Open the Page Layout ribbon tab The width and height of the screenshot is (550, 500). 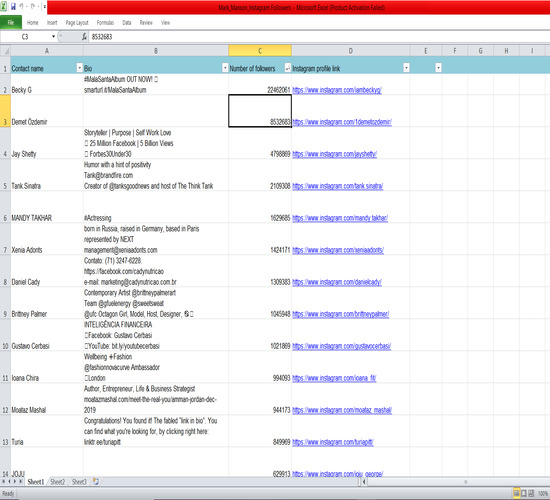pos(77,23)
